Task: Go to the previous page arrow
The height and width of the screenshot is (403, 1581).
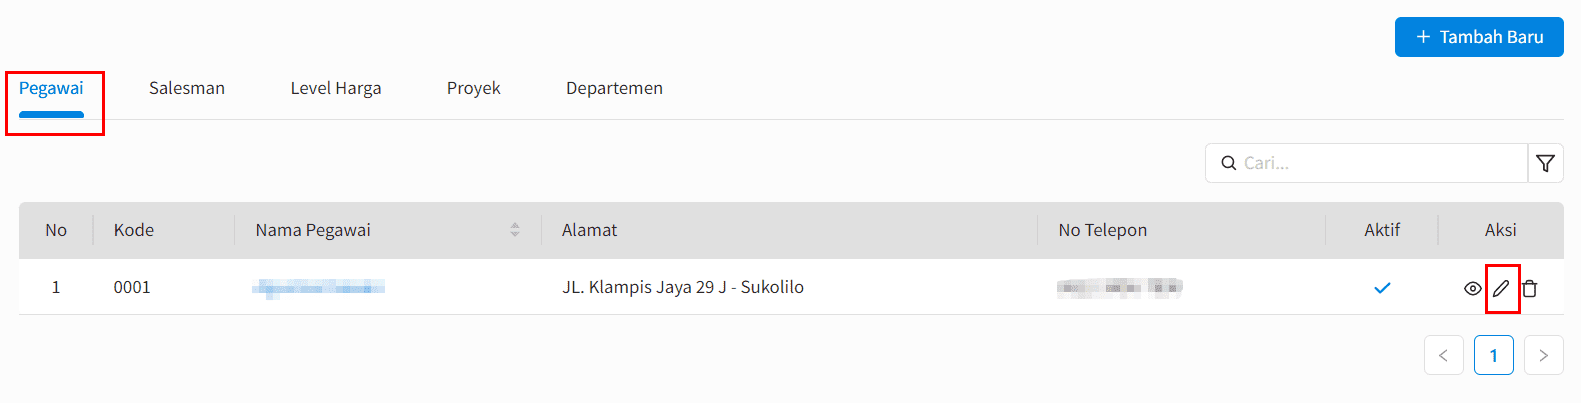Action: pos(1443,355)
